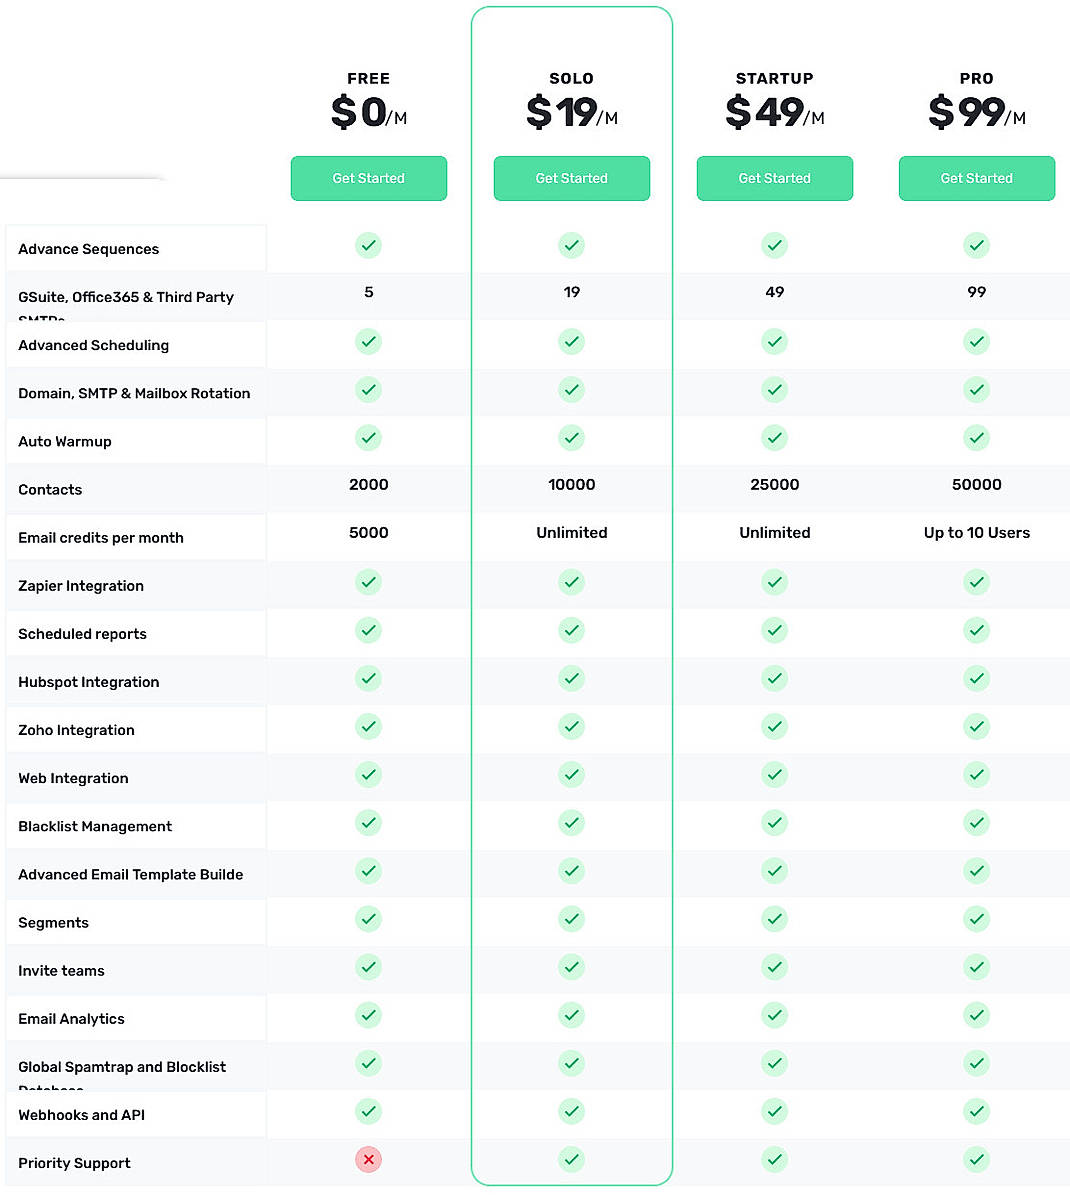Click Get Started under the Free plan
This screenshot has width=1070, height=1195.
click(x=368, y=178)
